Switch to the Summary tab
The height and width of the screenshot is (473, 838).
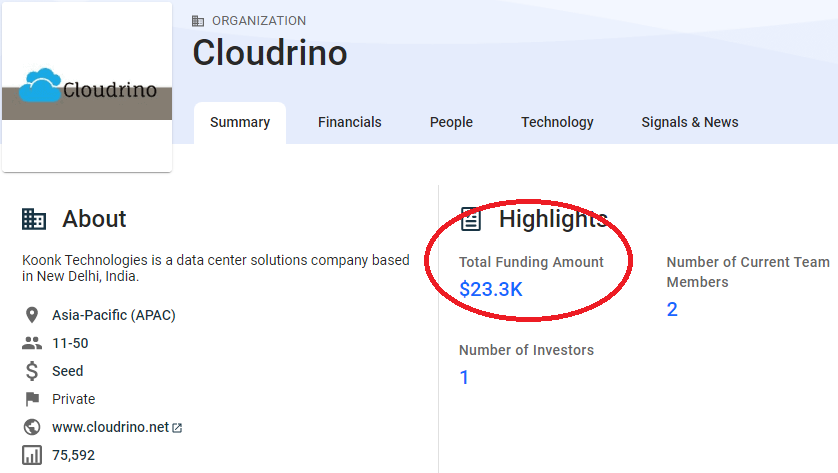click(240, 122)
